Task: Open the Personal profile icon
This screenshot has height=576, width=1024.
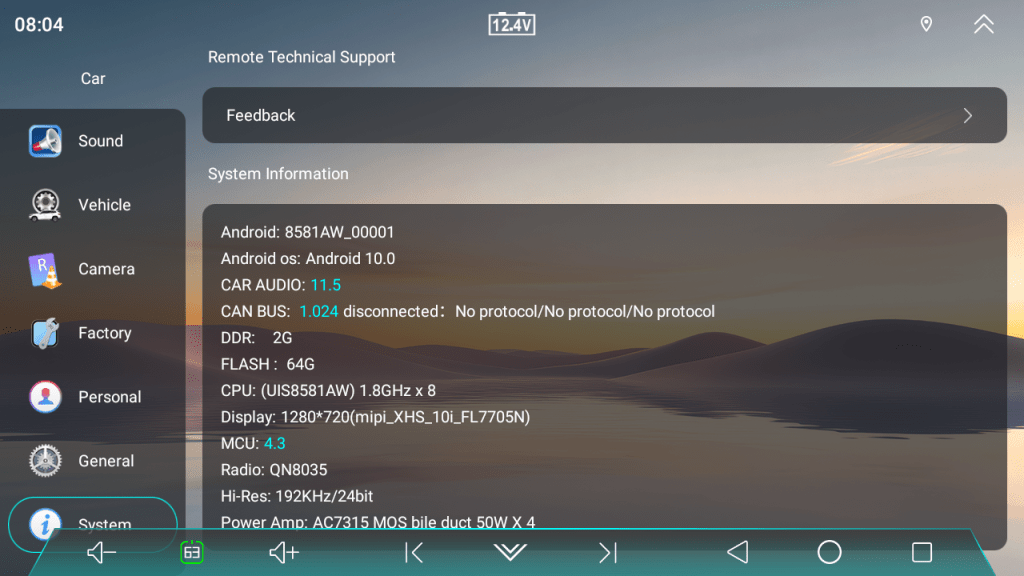Action: click(x=45, y=397)
